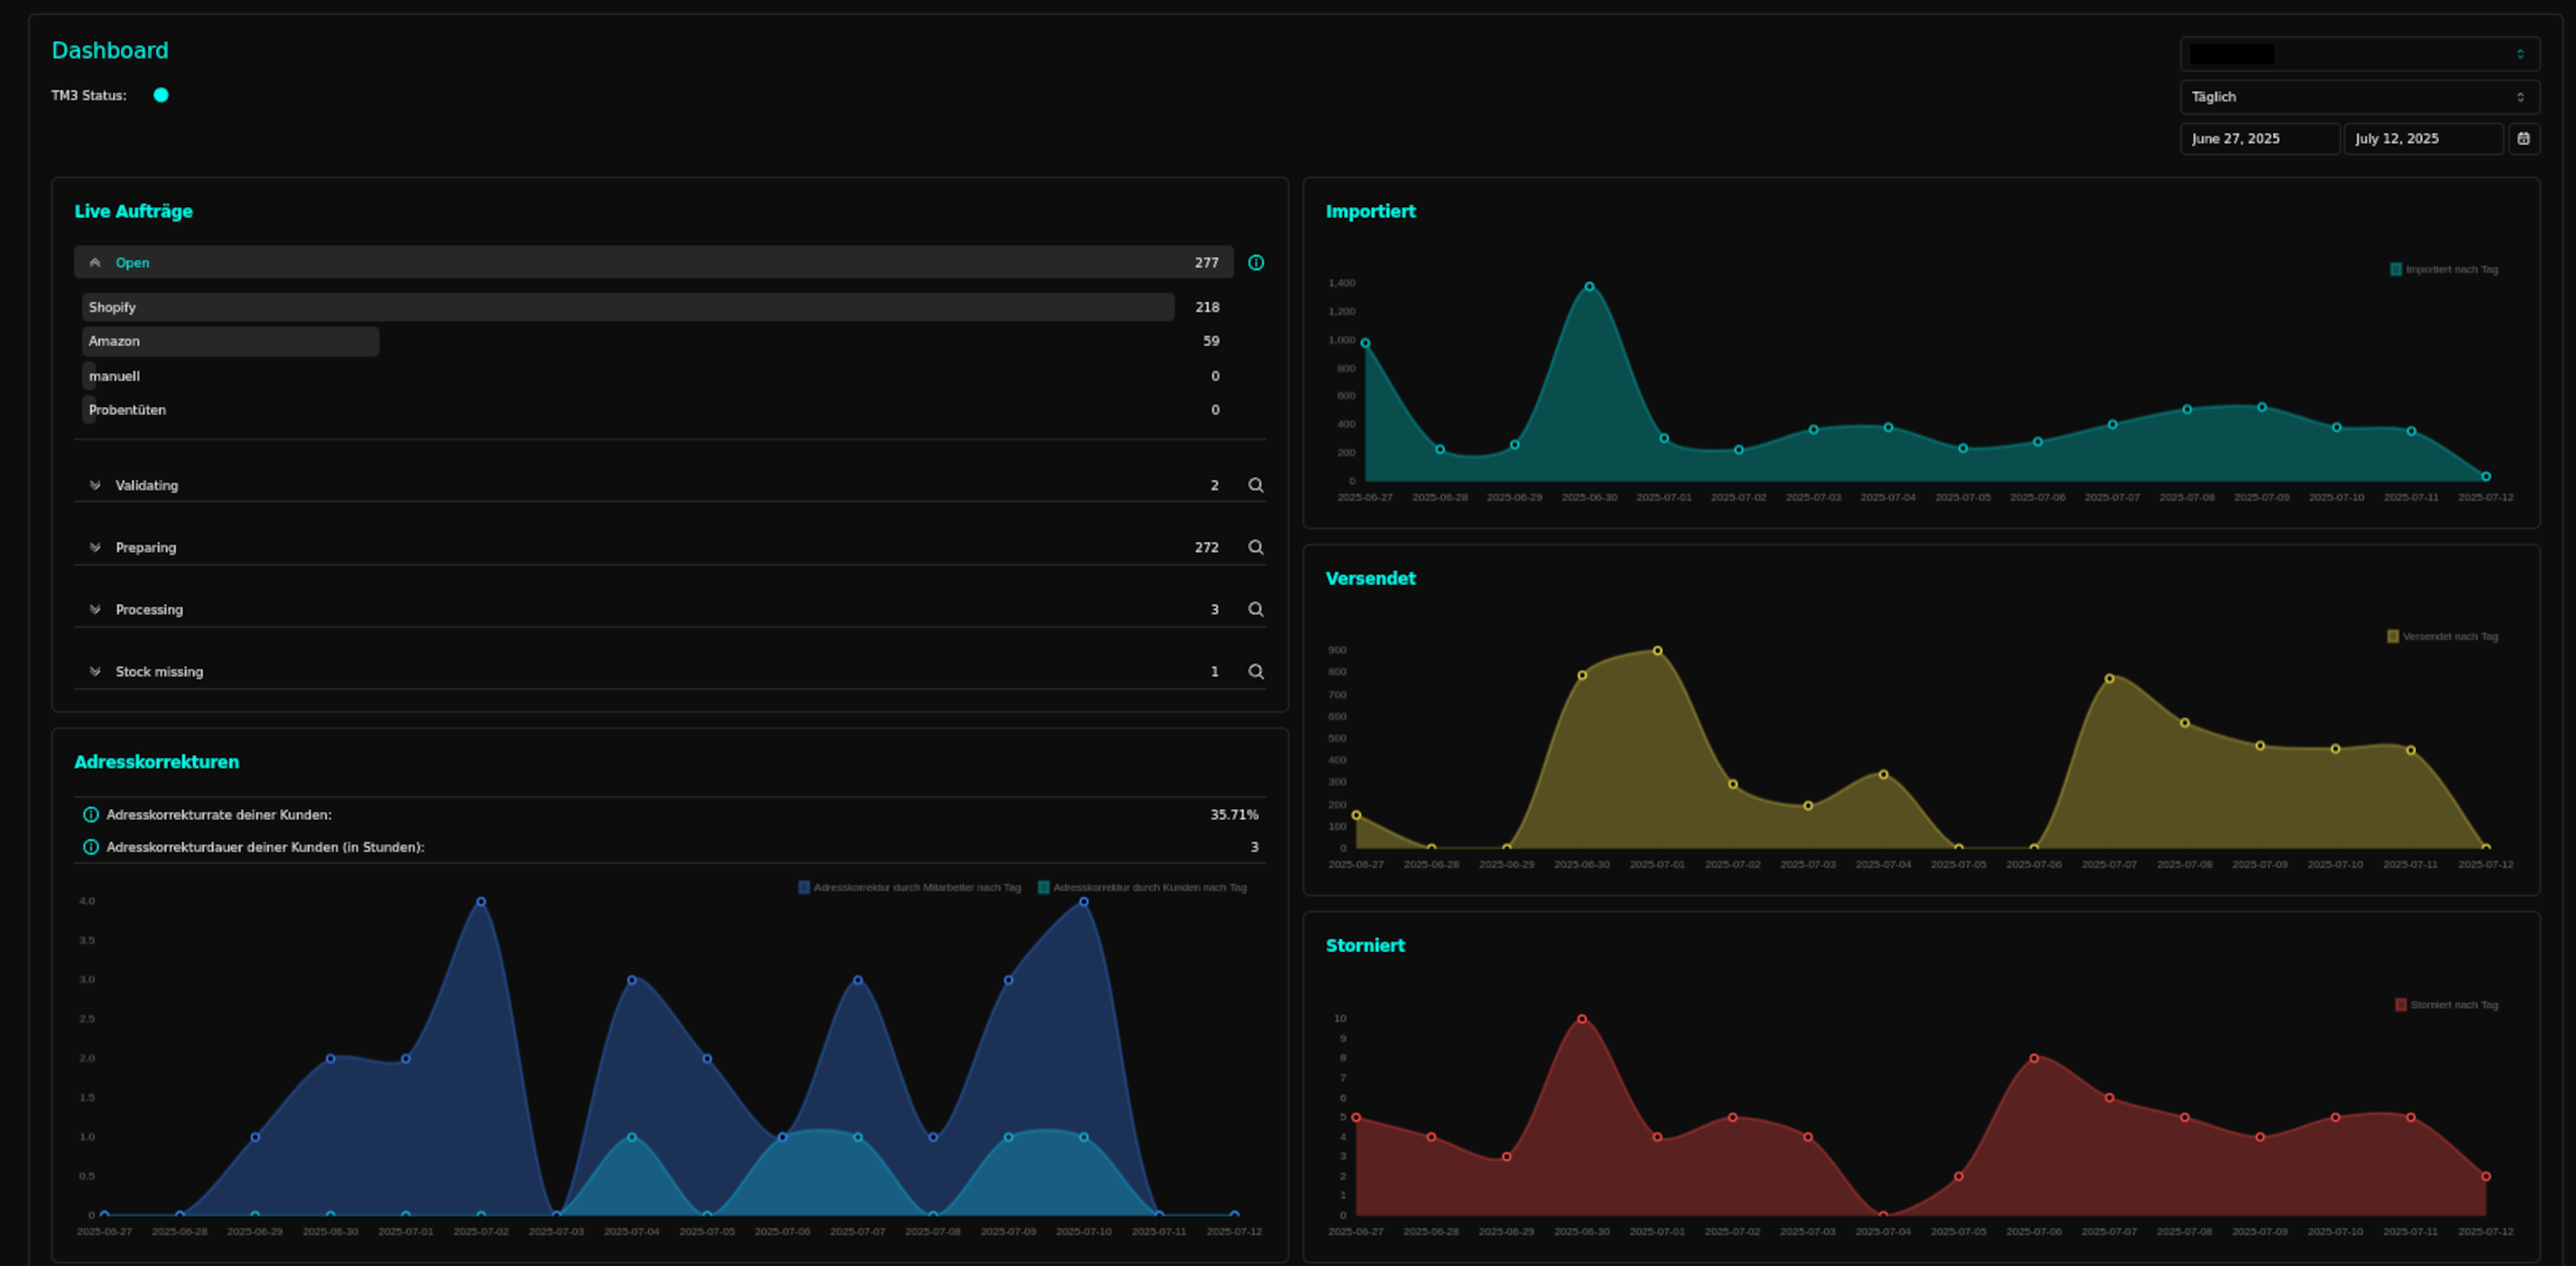The height and width of the screenshot is (1266, 2576).
Task: Click the June 27, 2025 start date field
Action: (2258, 139)
